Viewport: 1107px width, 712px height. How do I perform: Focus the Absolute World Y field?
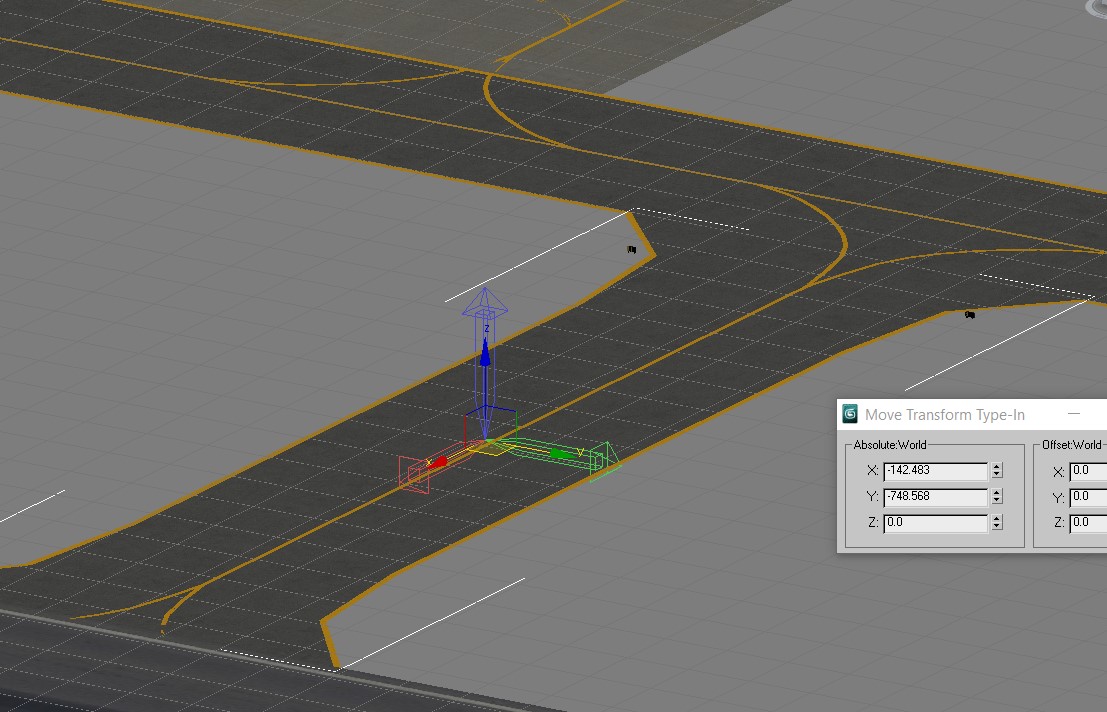pyautogui.click(x=935, y=497)
